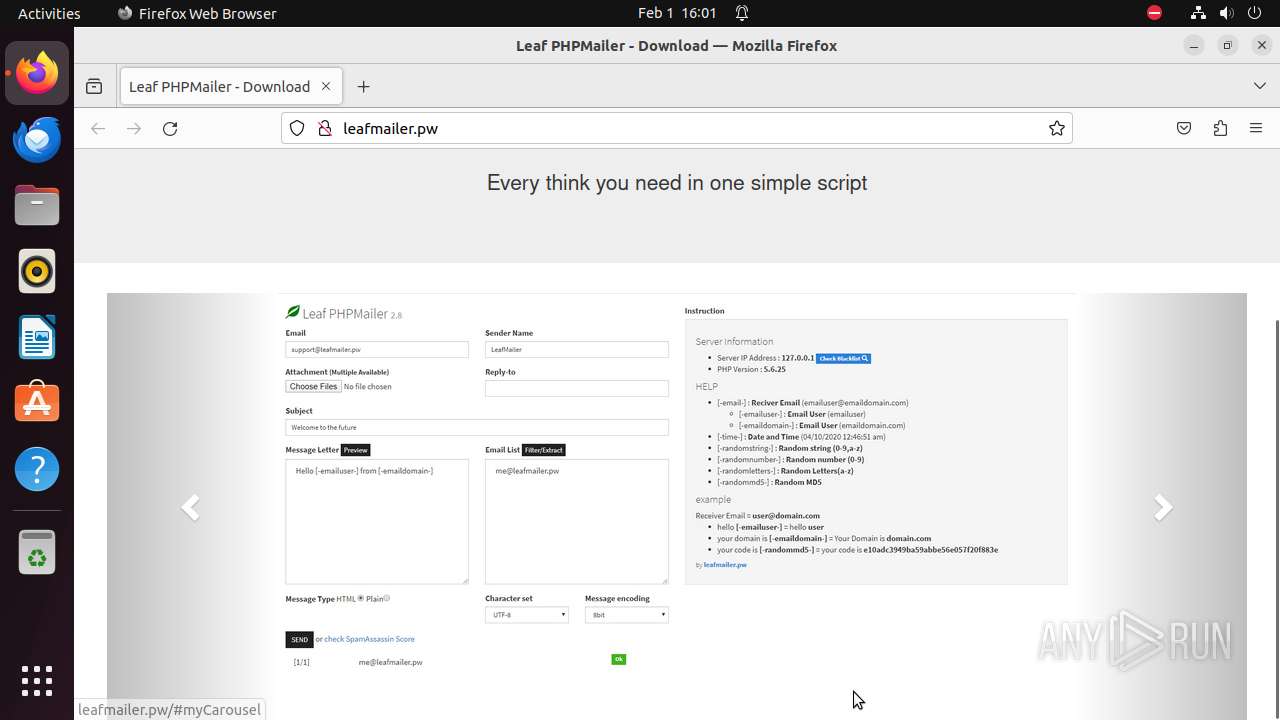Viewport: 1280px width, 720px height.
Task: Click the red do-not-disturb tray indicator
Action: coord(1154,13)
